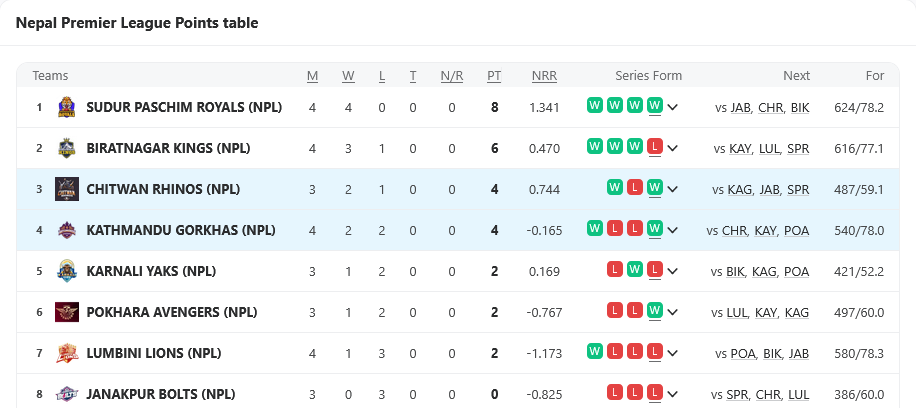
Task: Click the N/R column header
Action: 452,76
